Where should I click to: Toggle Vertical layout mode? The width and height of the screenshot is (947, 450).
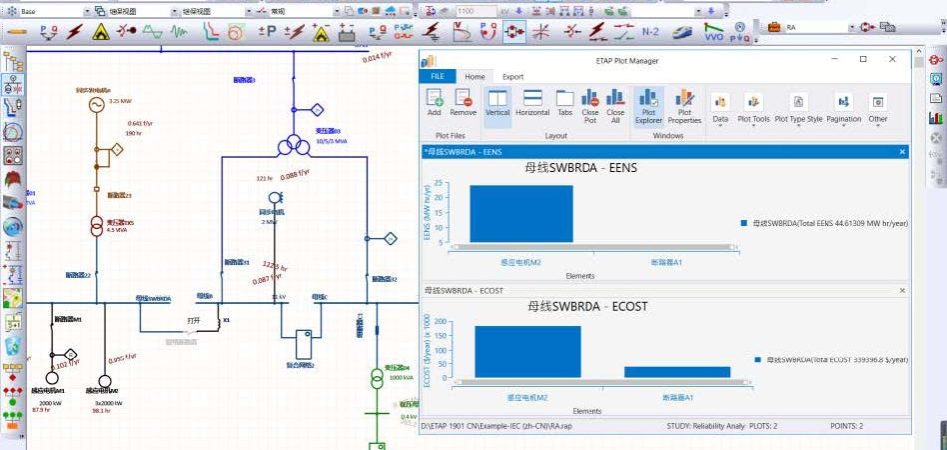[497, 103]
